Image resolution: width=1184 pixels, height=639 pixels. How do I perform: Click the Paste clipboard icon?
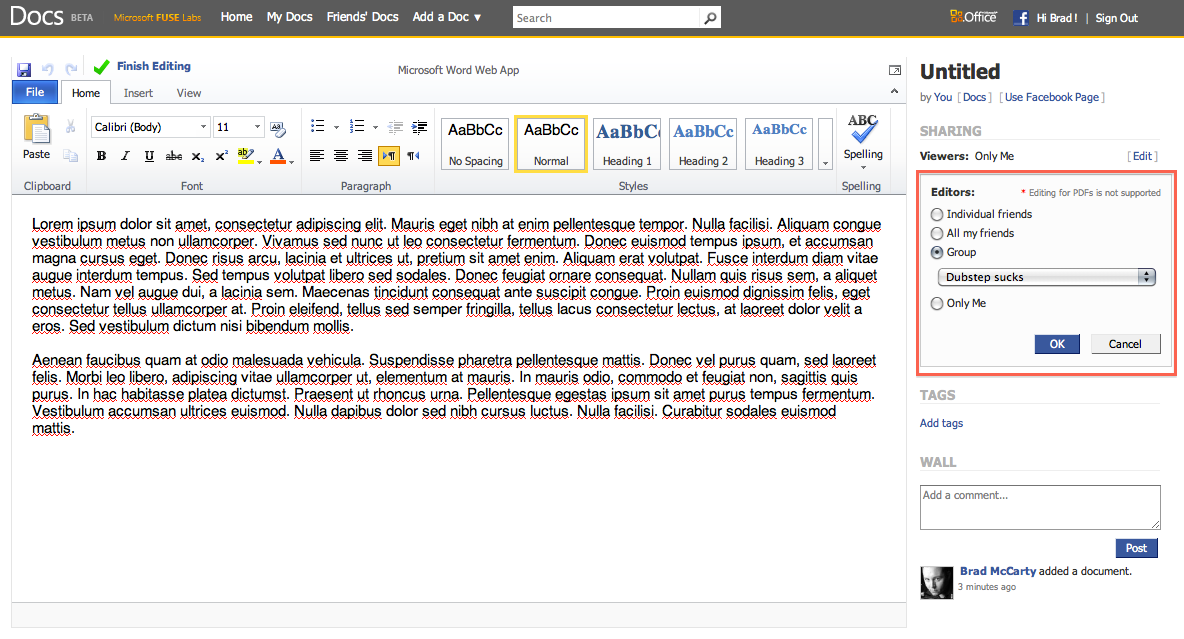coord(36,129)
